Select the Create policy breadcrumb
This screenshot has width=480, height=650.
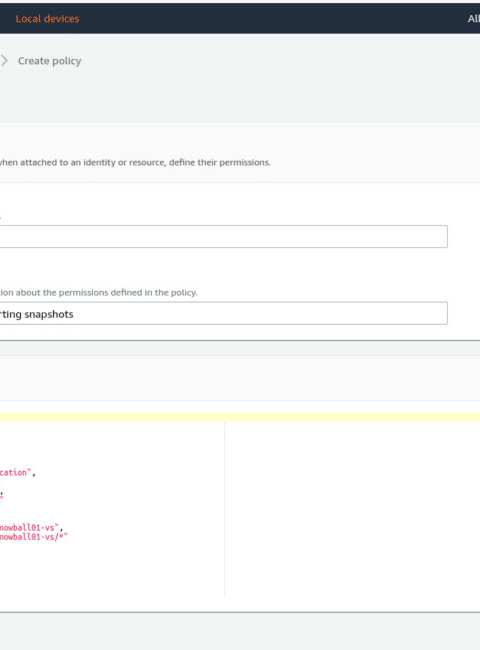click(49, 61)
